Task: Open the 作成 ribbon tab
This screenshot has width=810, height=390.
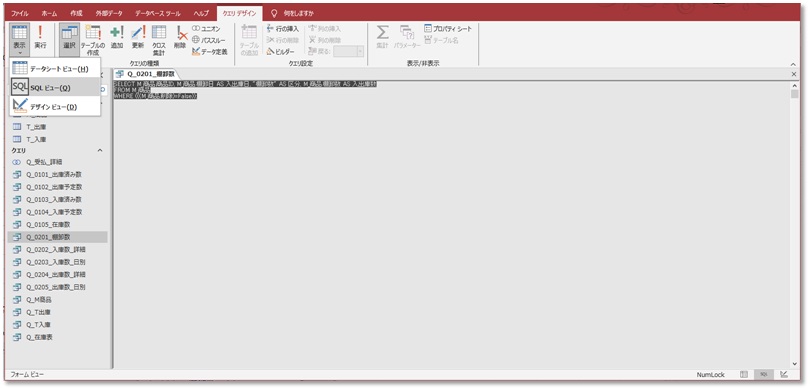Action: coord(76,13)
